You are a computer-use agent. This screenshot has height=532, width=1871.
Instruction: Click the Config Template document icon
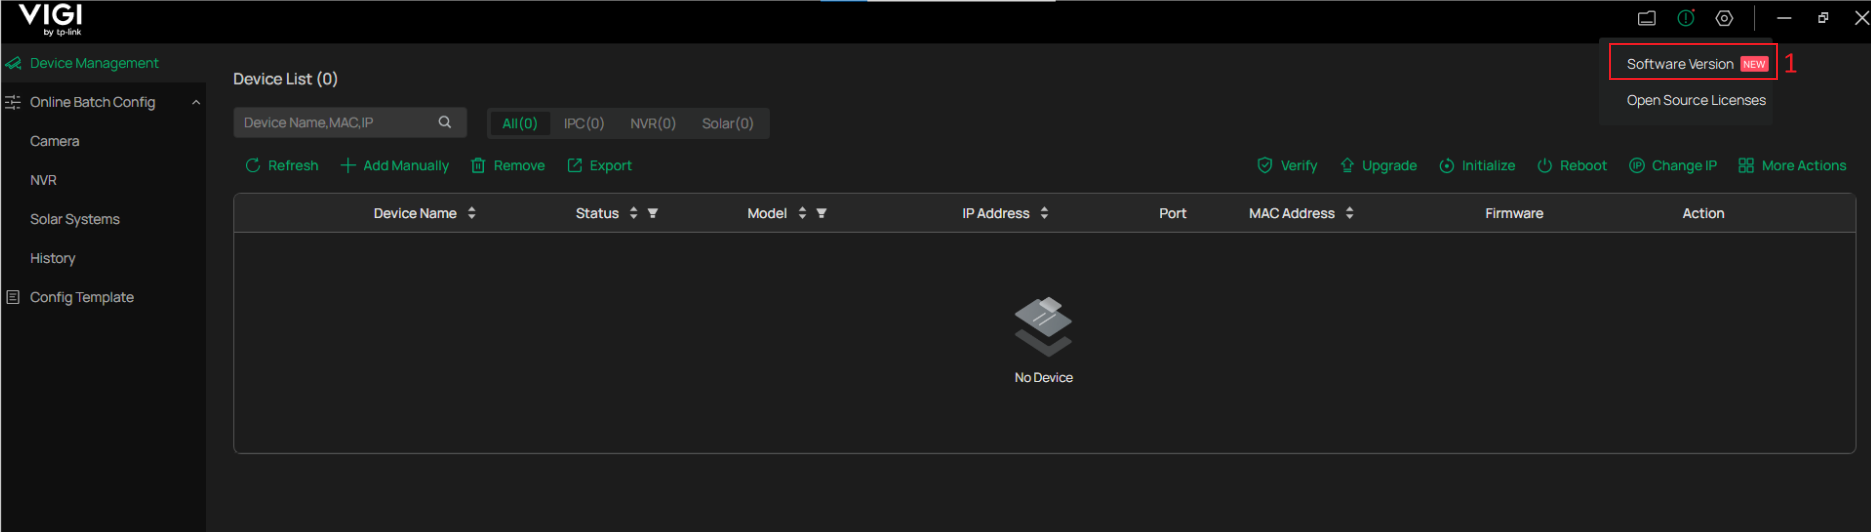(13, 297)
